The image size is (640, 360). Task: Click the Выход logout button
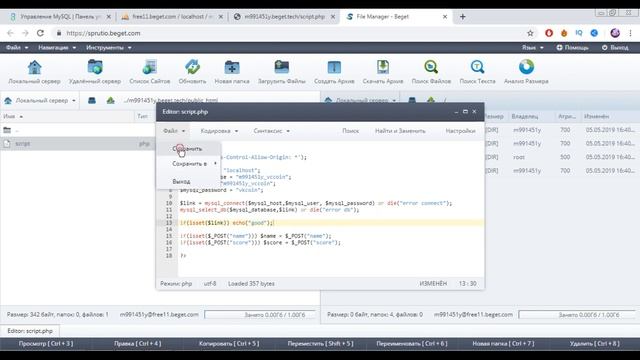pos(615,48)
